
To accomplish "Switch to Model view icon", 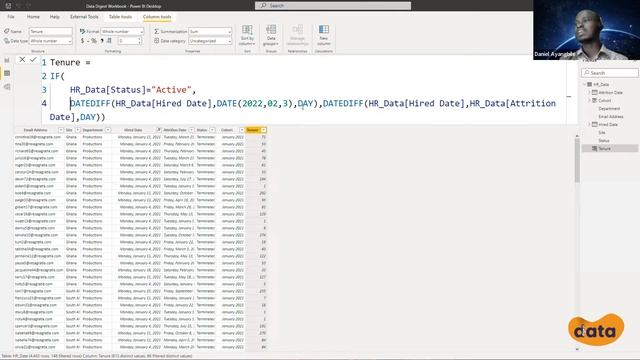I will click(7, 87).
